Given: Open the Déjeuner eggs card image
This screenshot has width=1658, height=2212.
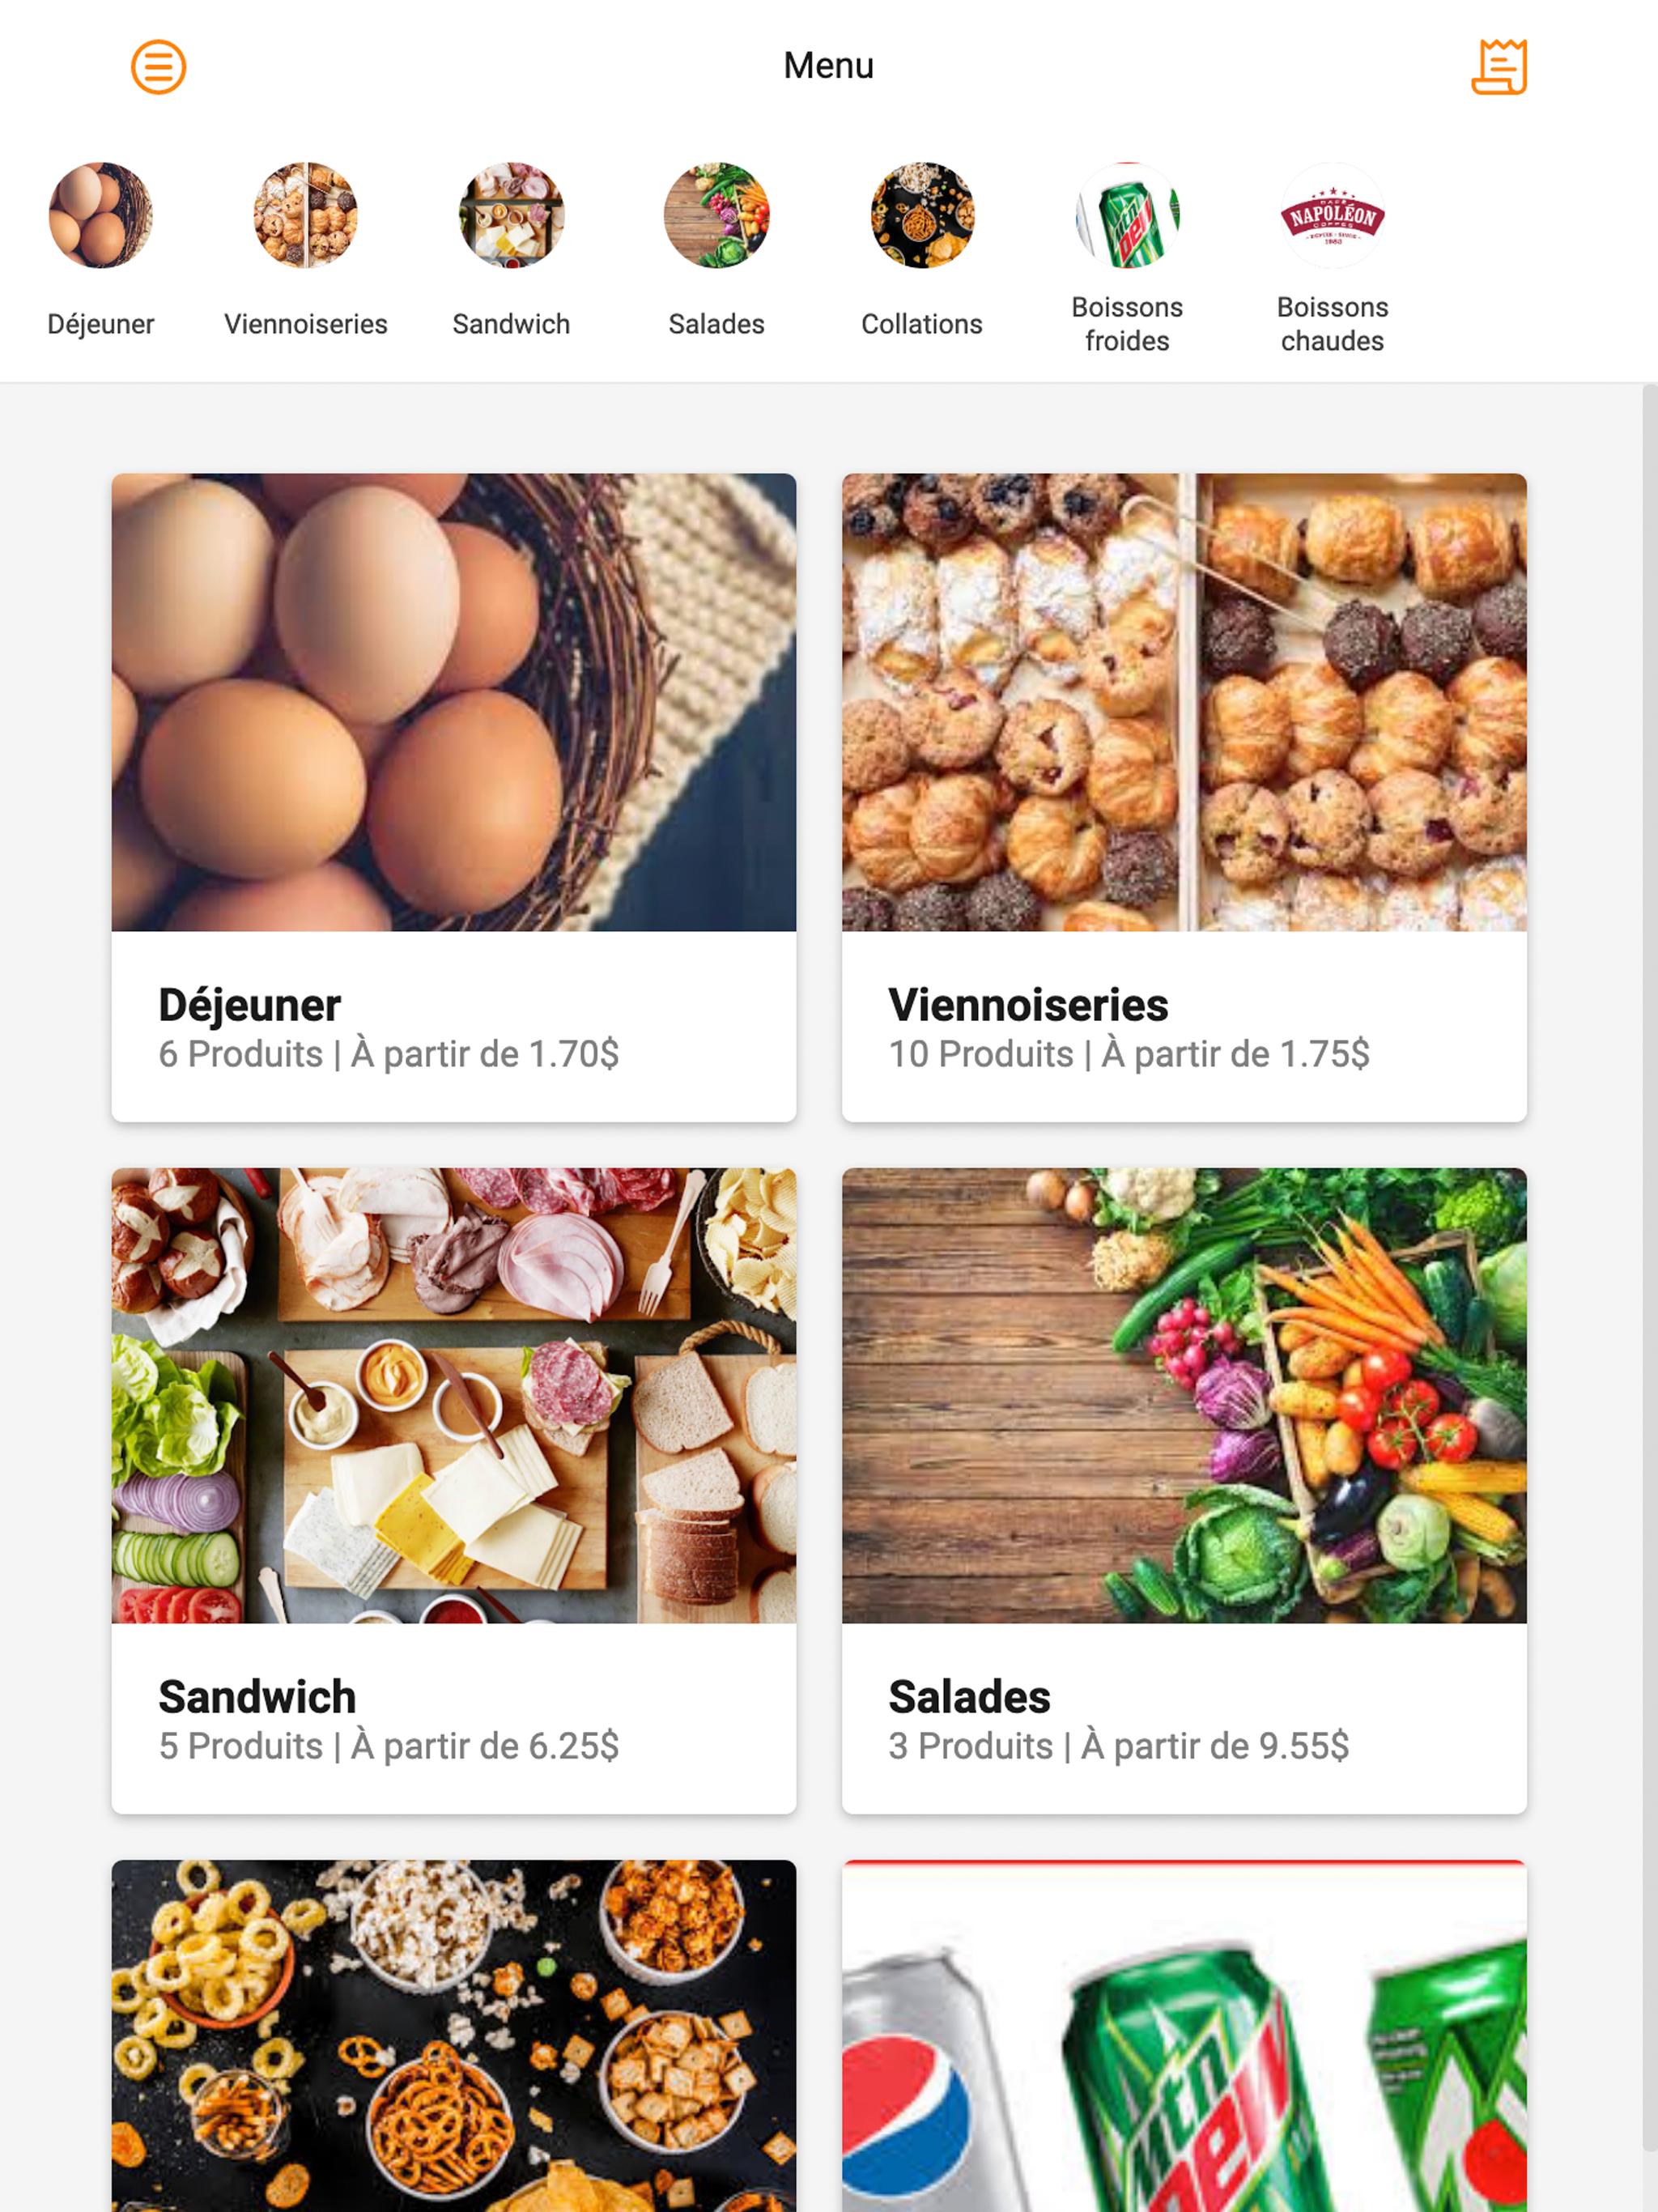Looking at the screenshot, I should [454, 702].
